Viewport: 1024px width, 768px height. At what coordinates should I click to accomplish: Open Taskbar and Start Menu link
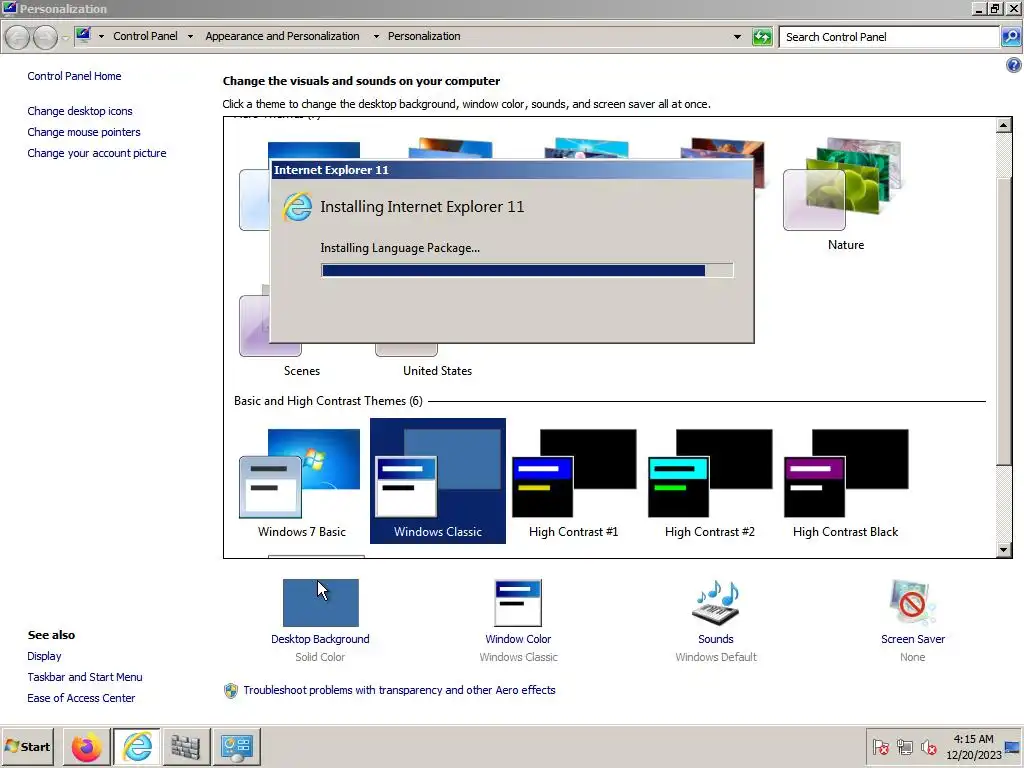point(84,677)
